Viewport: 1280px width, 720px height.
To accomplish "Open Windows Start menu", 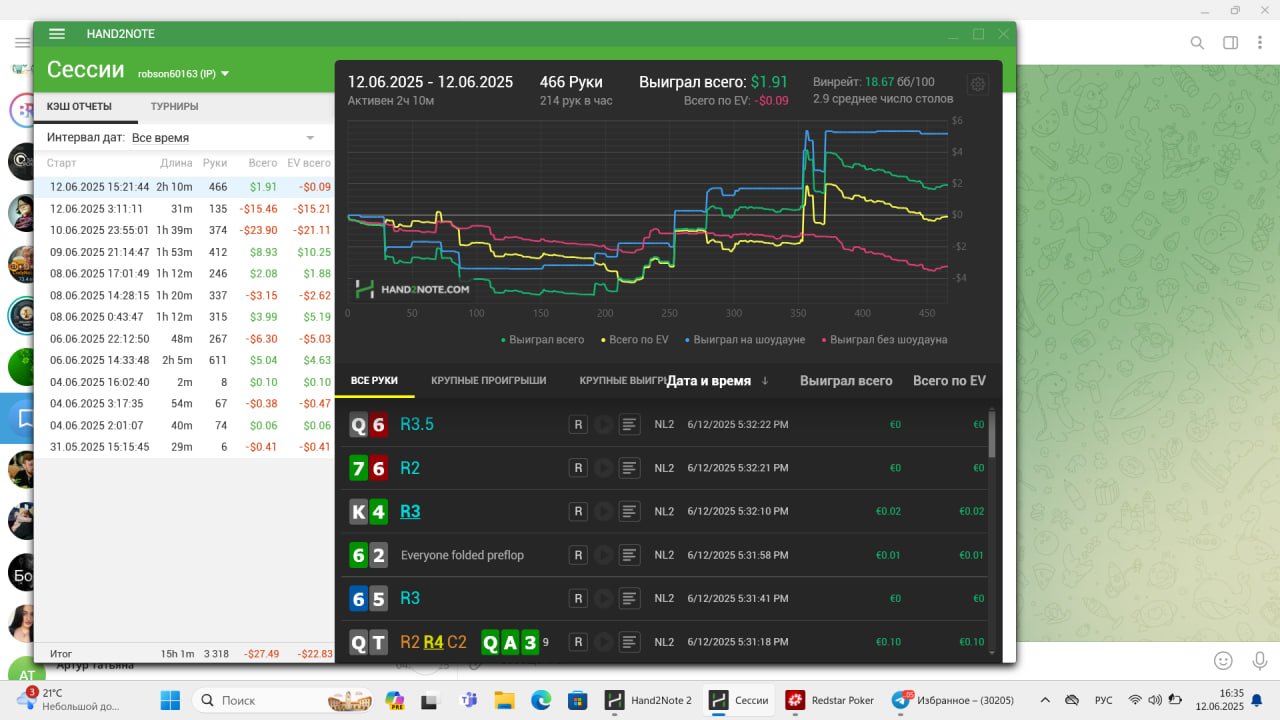I will [170, 700].
